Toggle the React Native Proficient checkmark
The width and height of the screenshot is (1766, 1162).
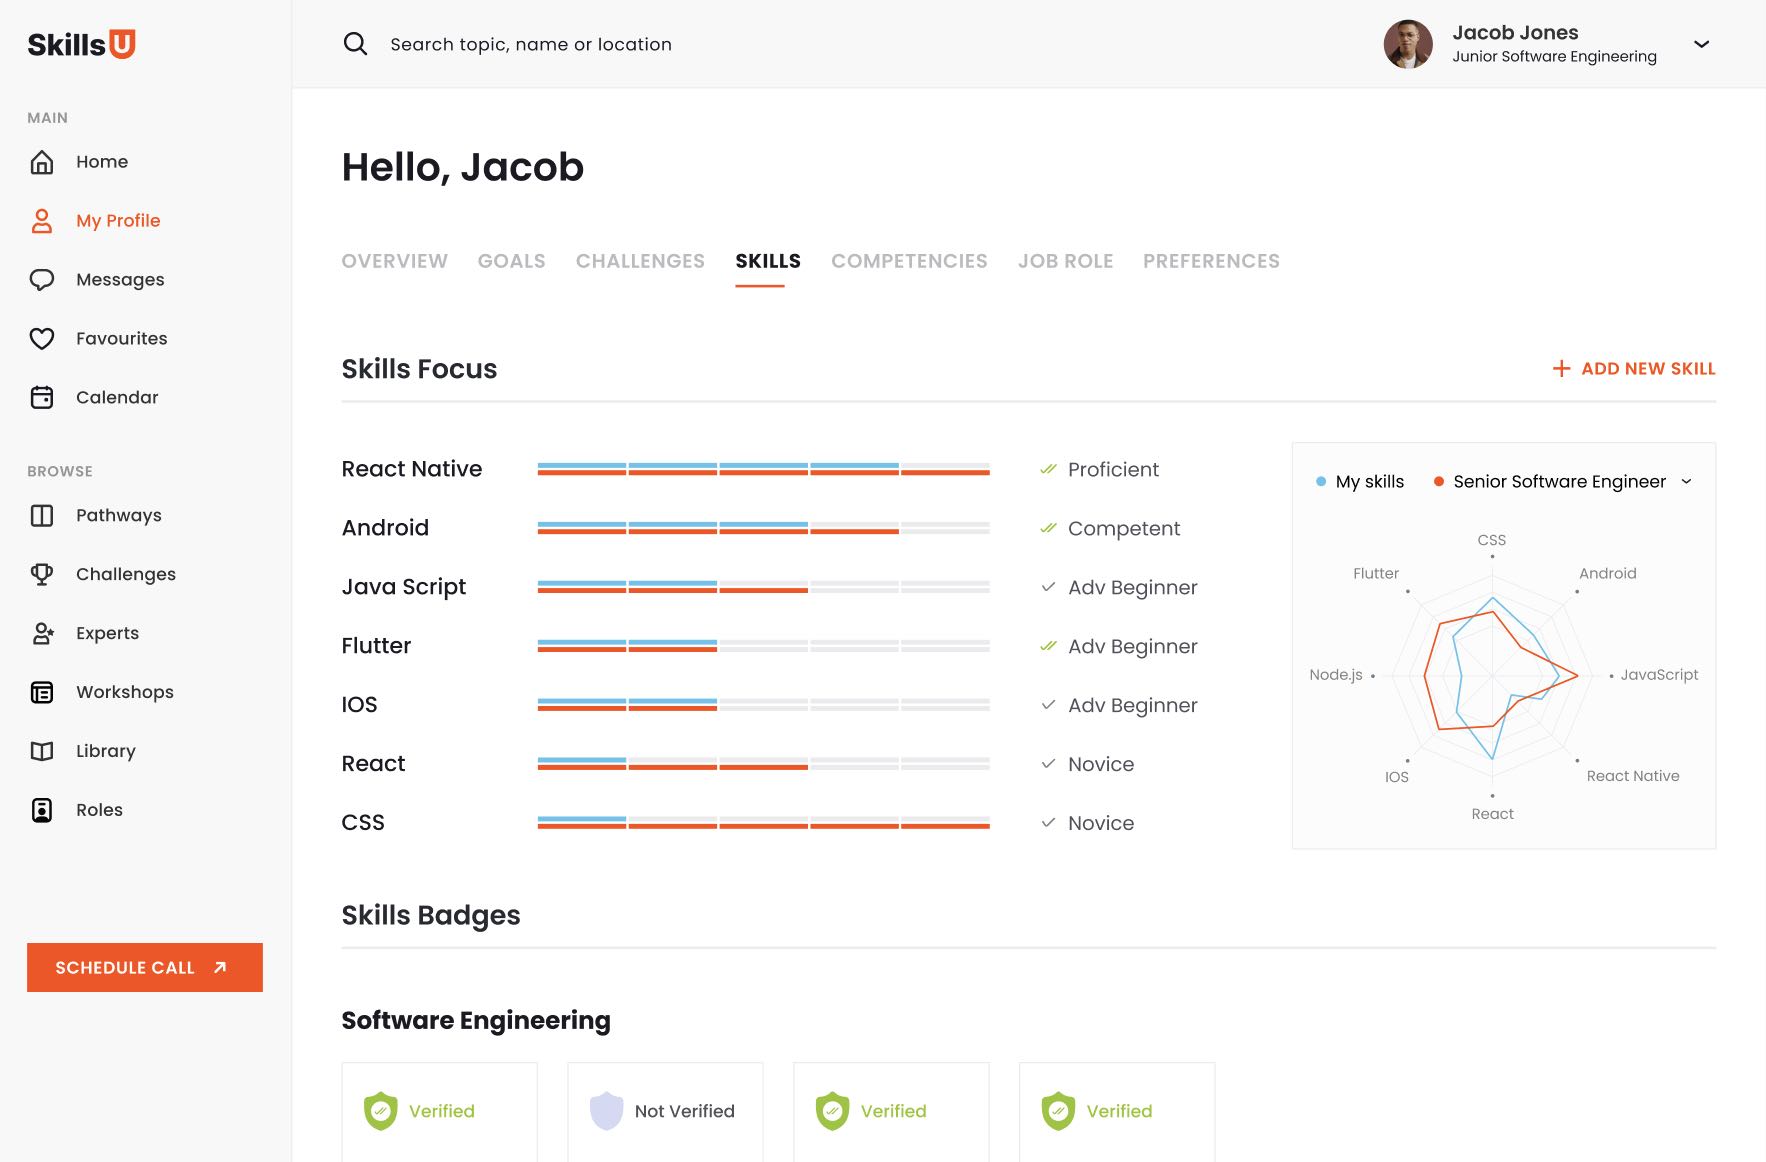point(1048,469)
